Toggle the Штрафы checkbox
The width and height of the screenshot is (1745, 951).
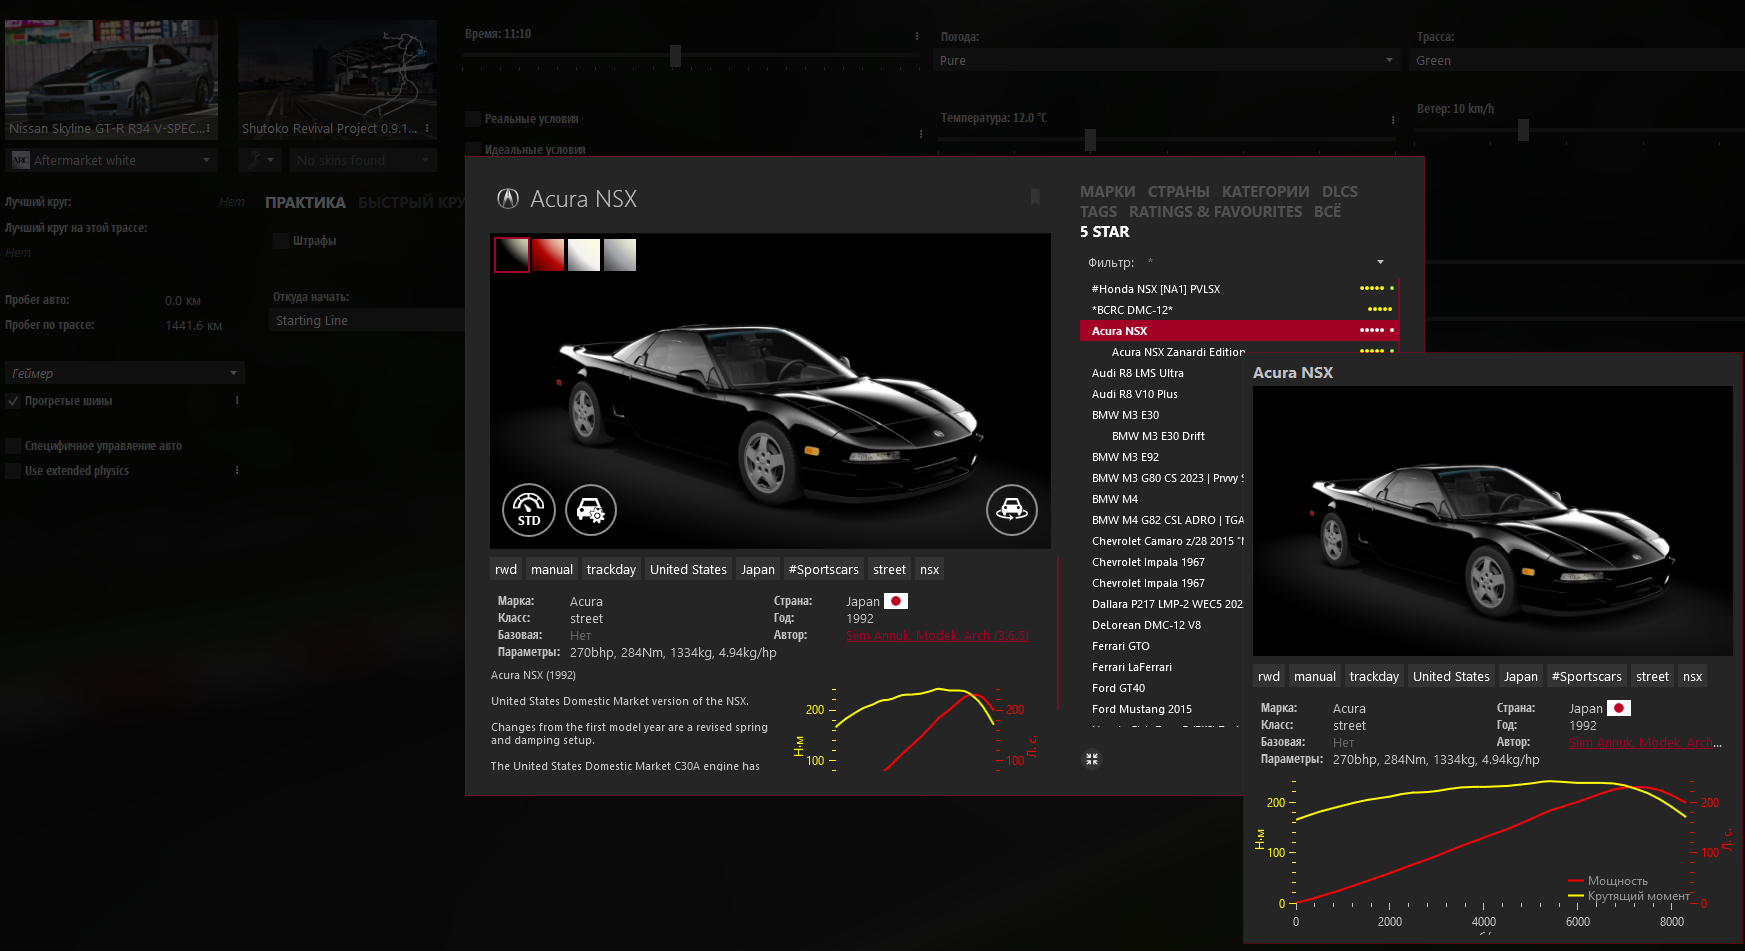click(281, 240)
